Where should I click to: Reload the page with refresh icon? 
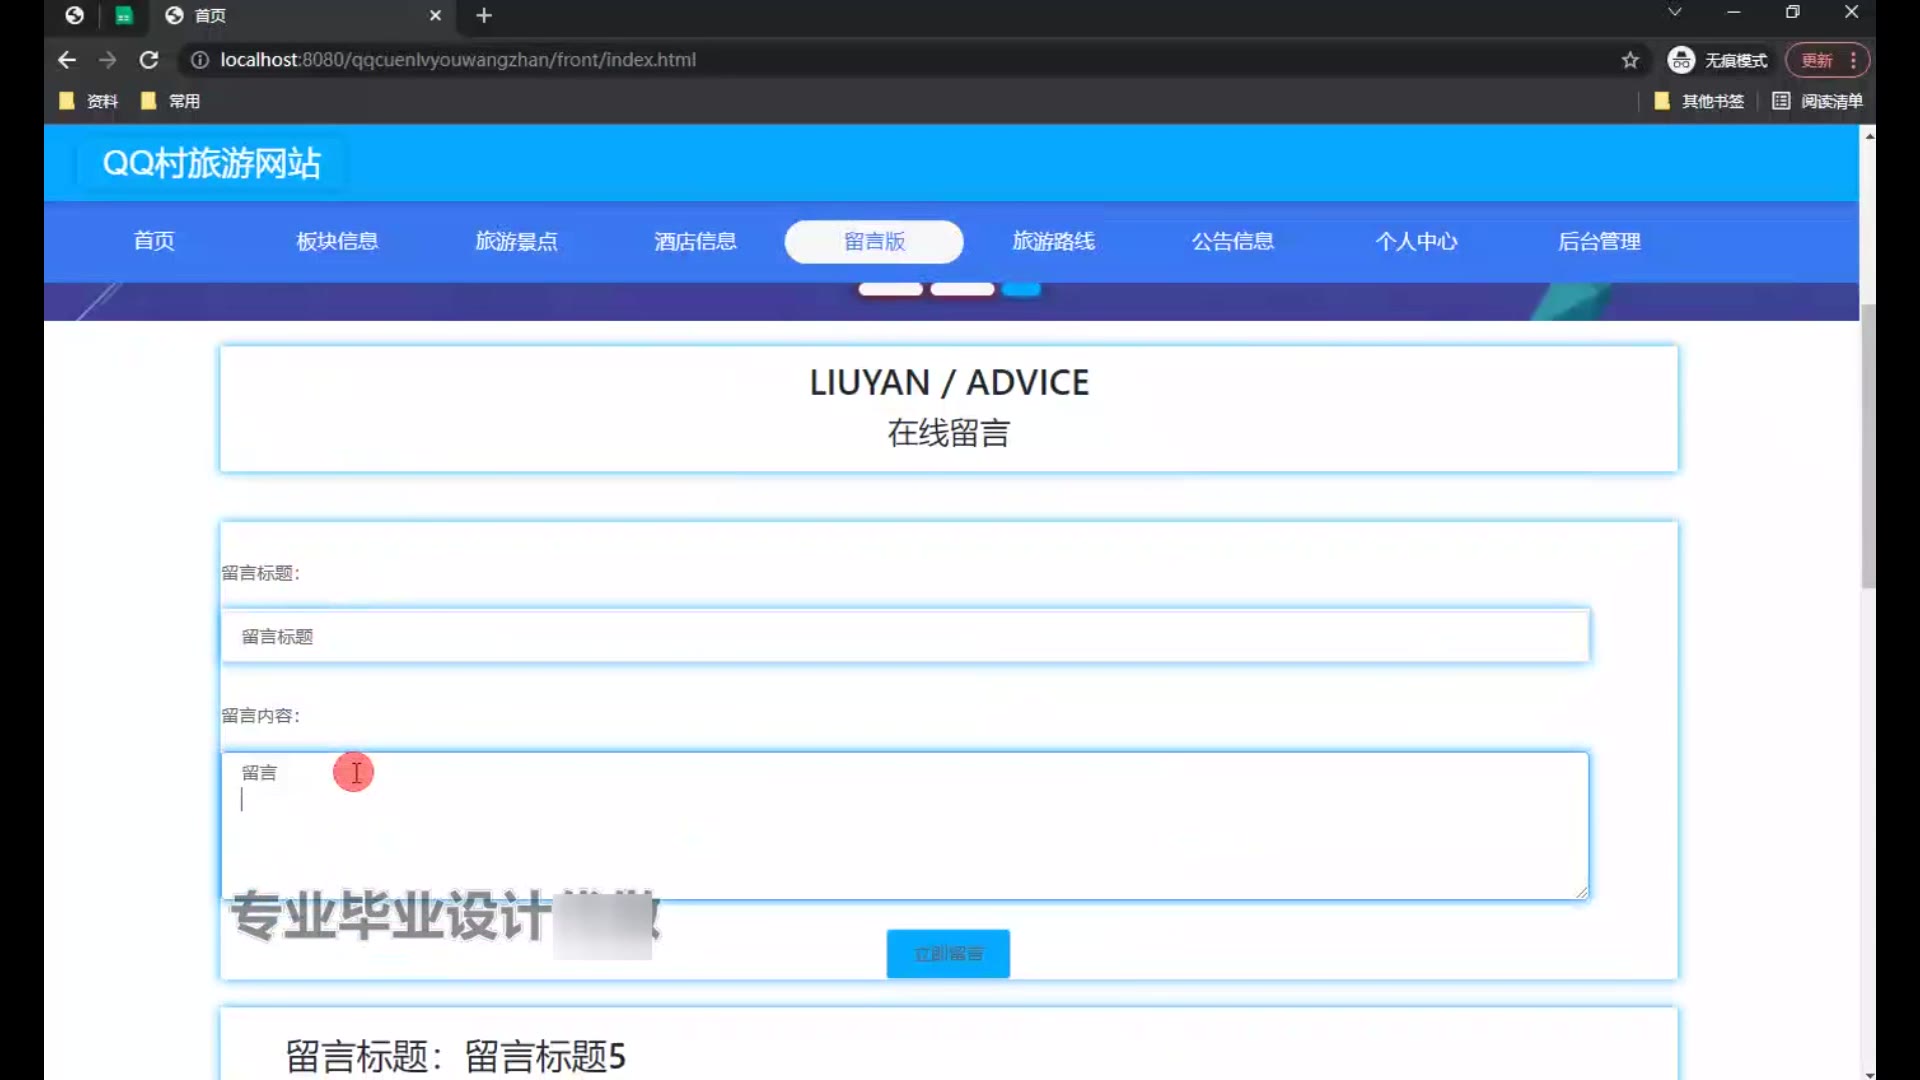pos(149,60)
